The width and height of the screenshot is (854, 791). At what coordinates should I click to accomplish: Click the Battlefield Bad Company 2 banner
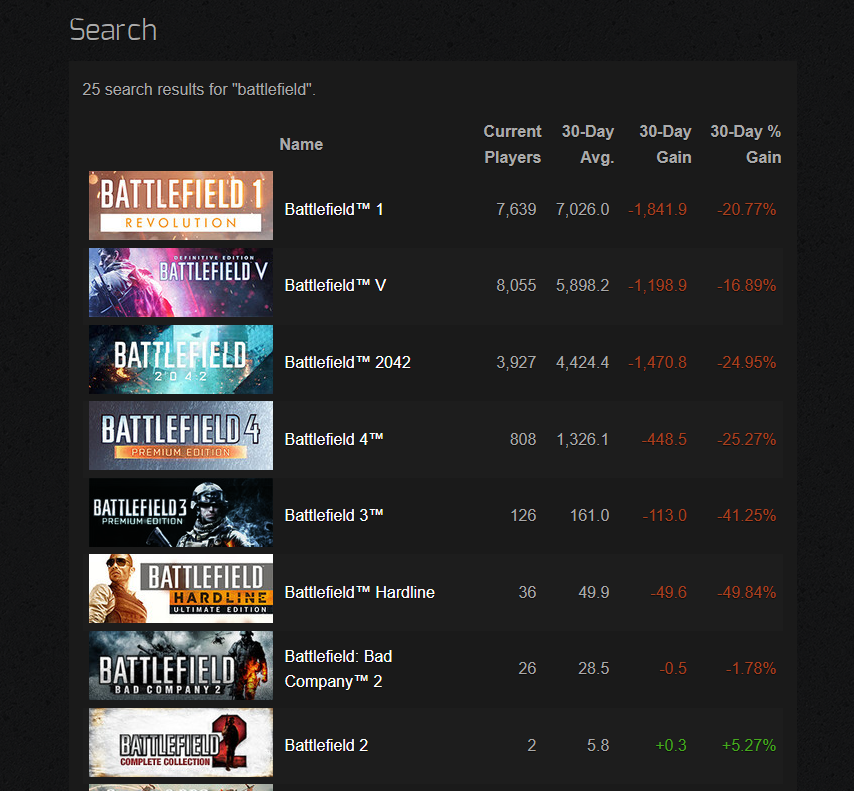(x=181, y=665)
